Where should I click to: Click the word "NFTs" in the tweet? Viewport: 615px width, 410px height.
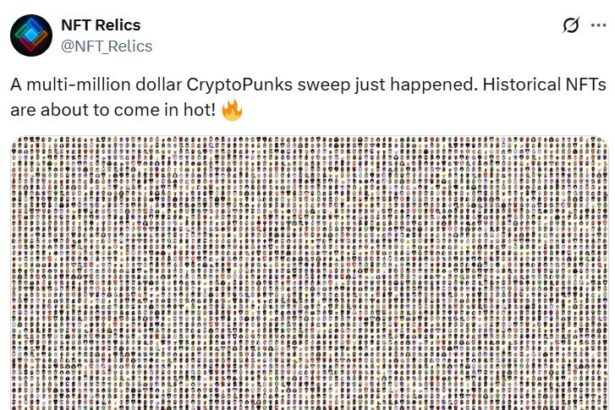555,83
